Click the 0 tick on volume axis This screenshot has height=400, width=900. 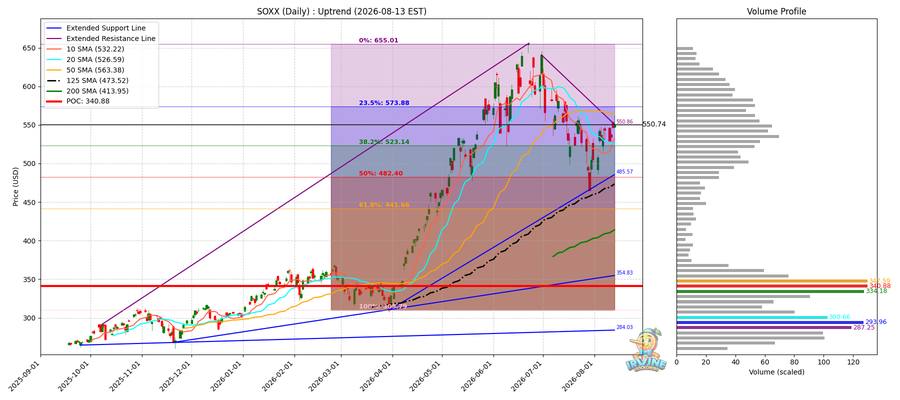(x=677, y=362)
